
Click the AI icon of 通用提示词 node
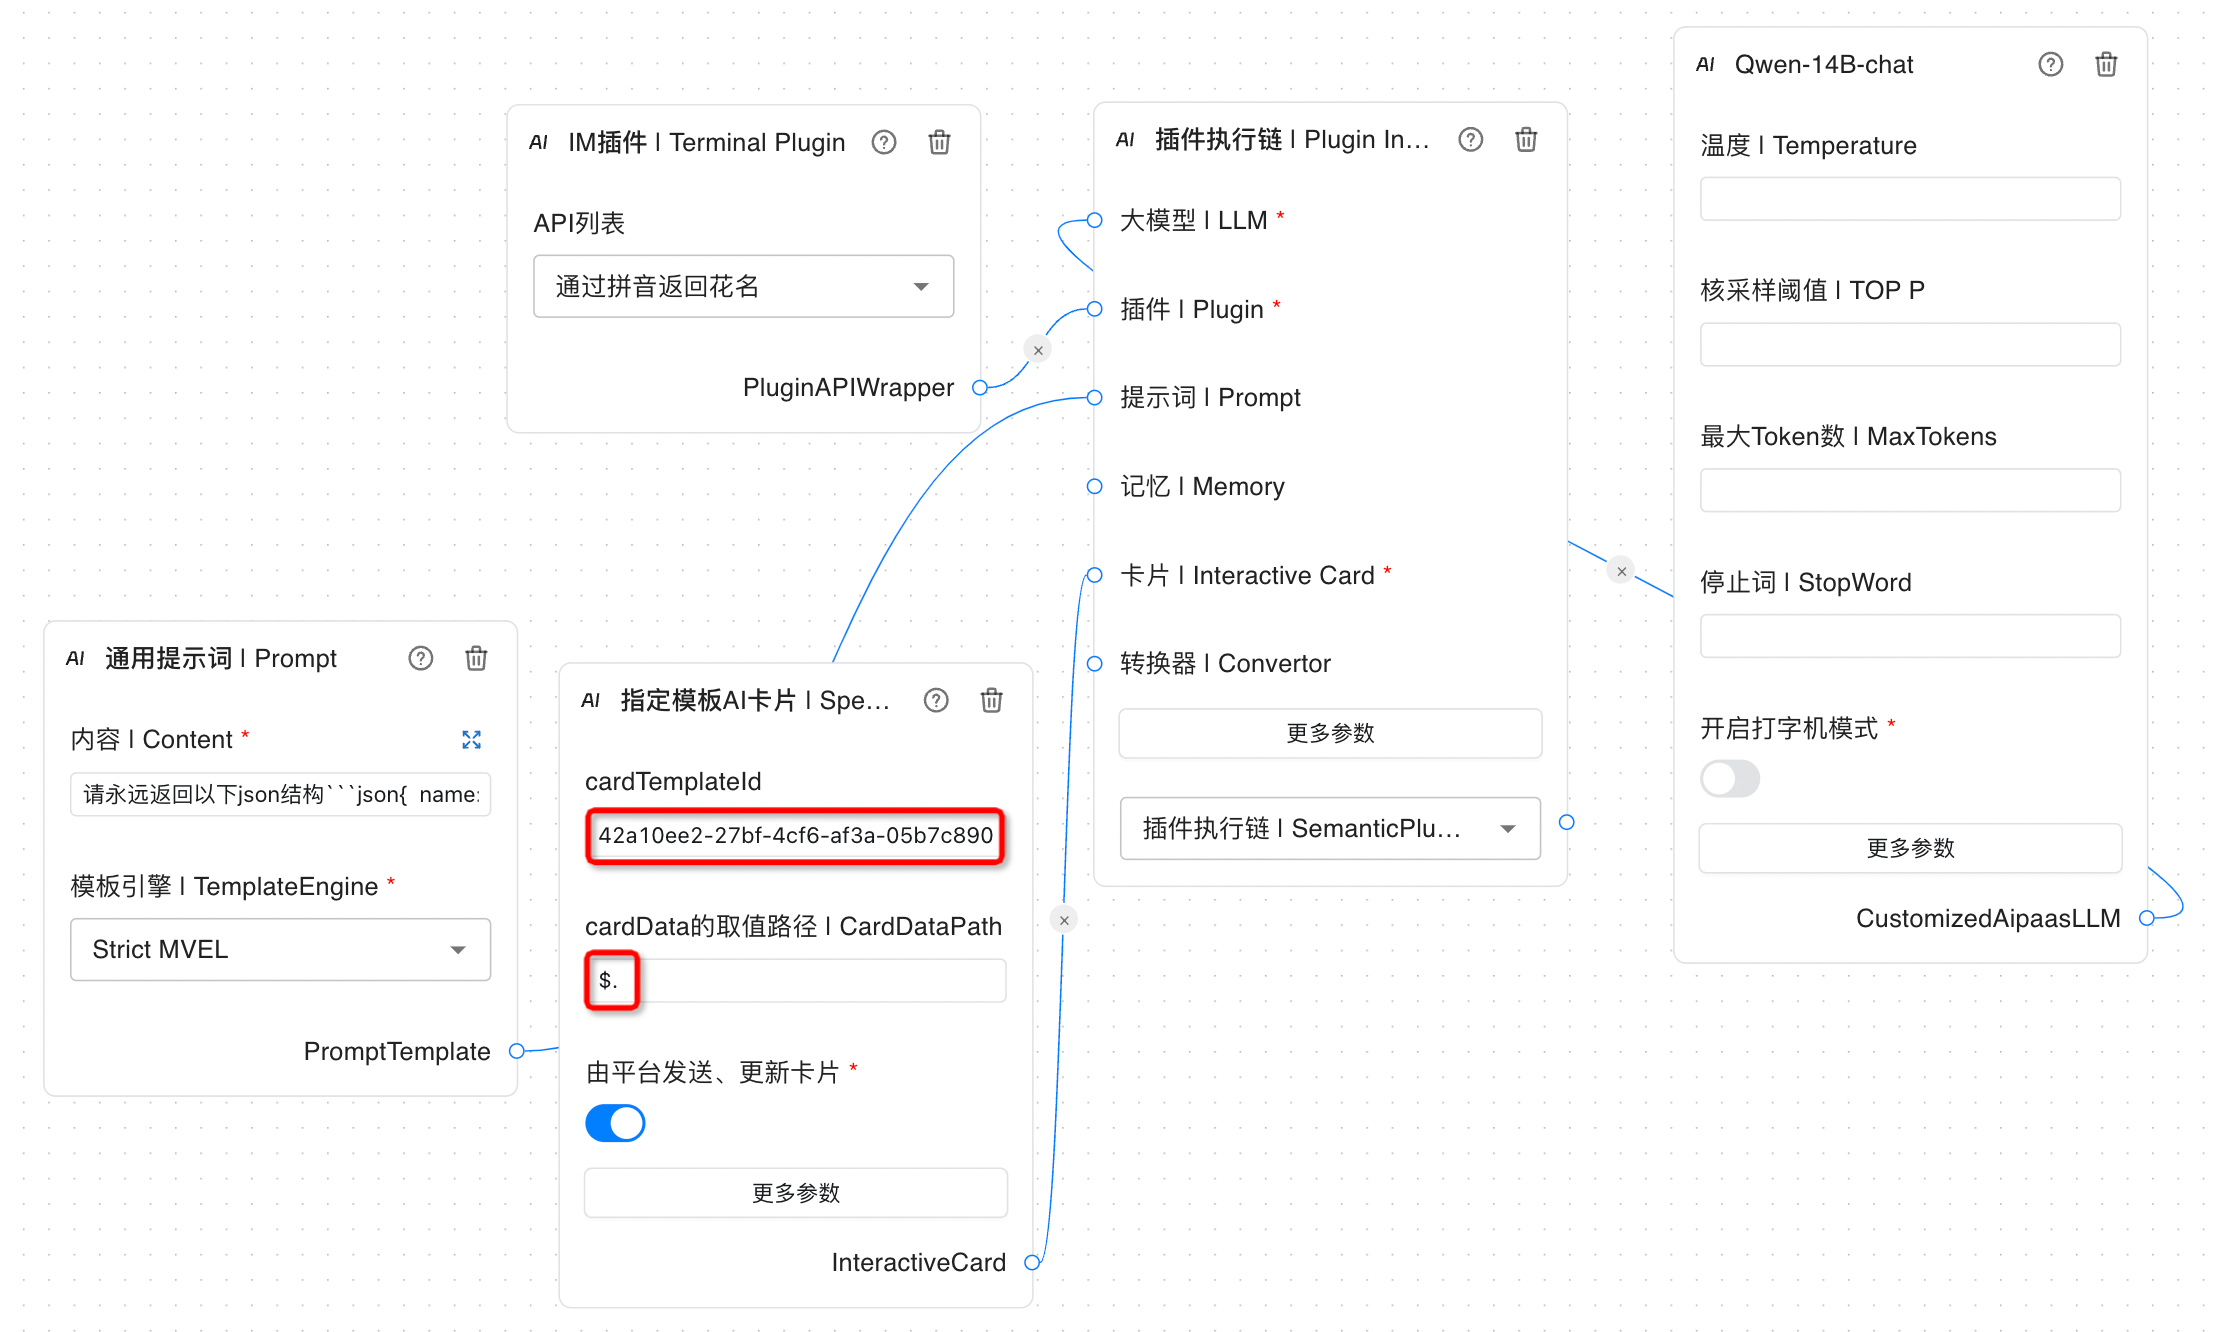[x=75, y=658]
